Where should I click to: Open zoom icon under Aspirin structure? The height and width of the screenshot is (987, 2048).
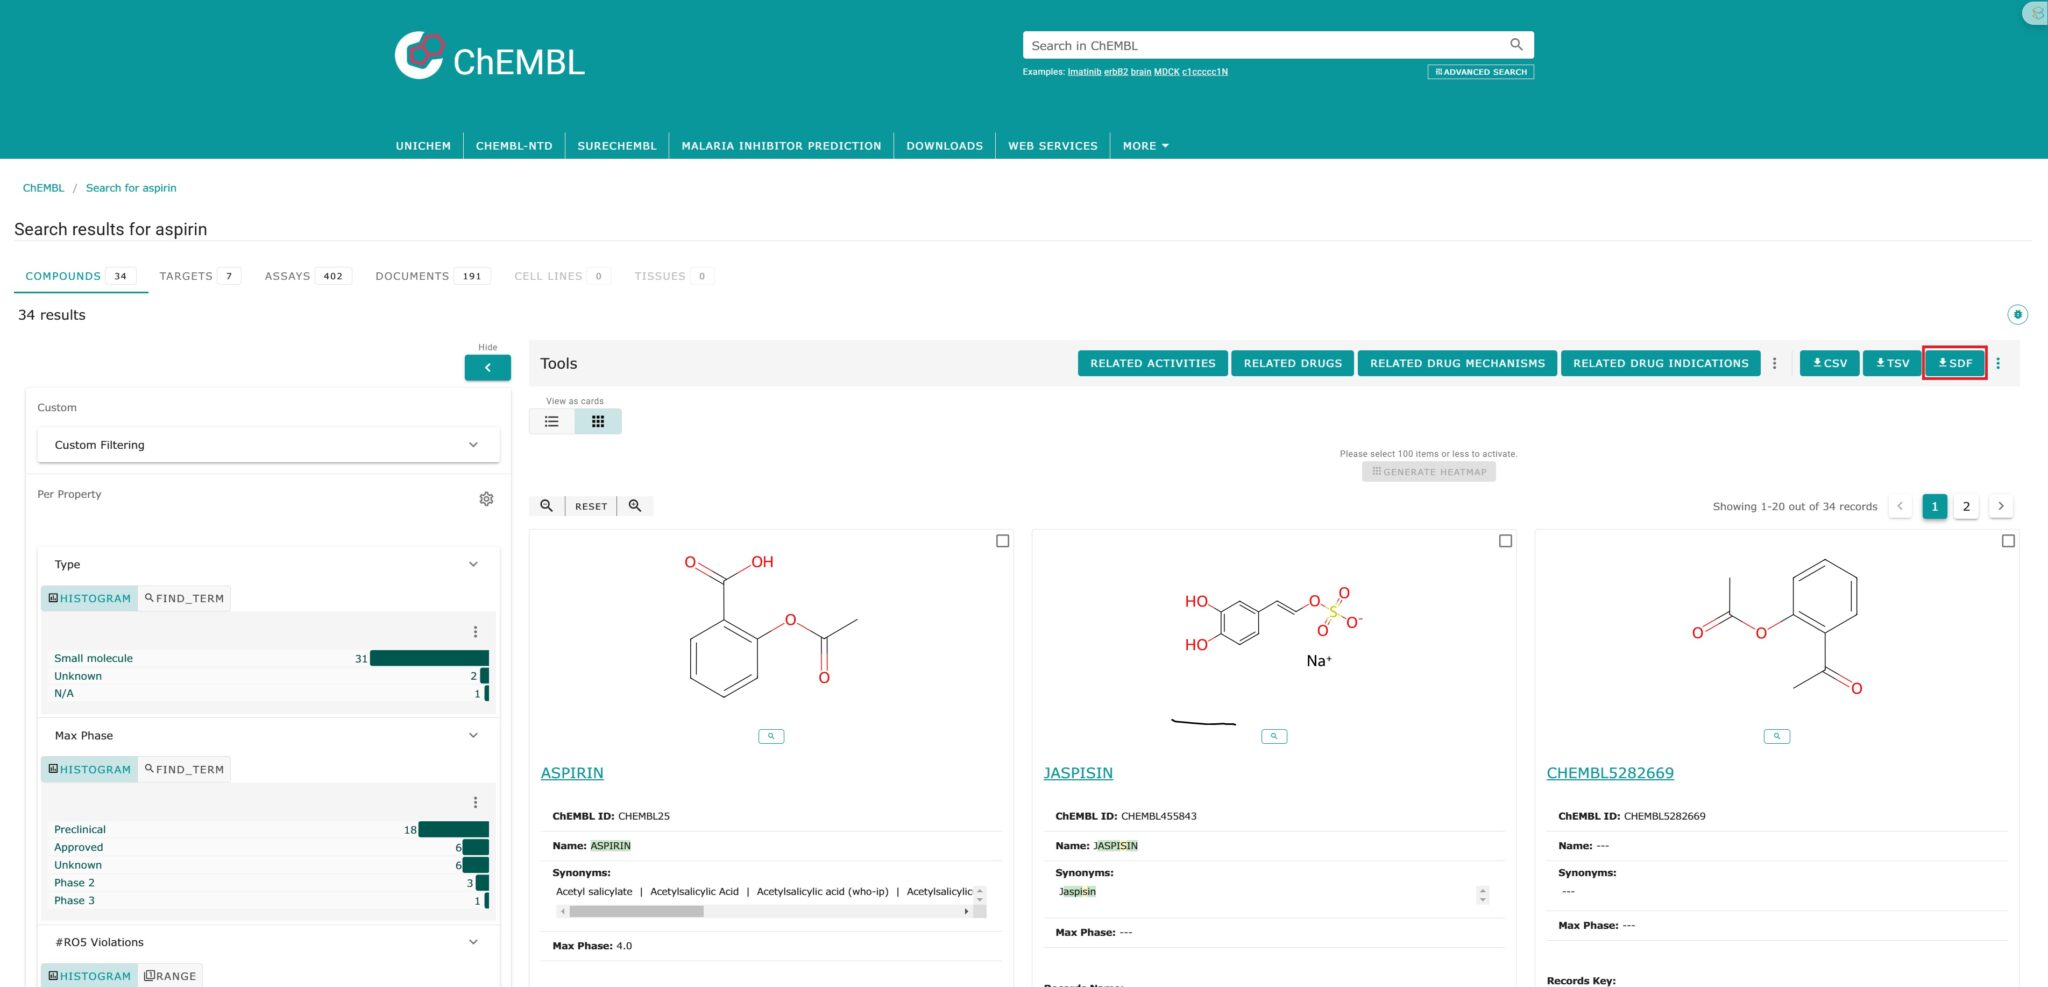pyautogui.click(x=771, y=737)
